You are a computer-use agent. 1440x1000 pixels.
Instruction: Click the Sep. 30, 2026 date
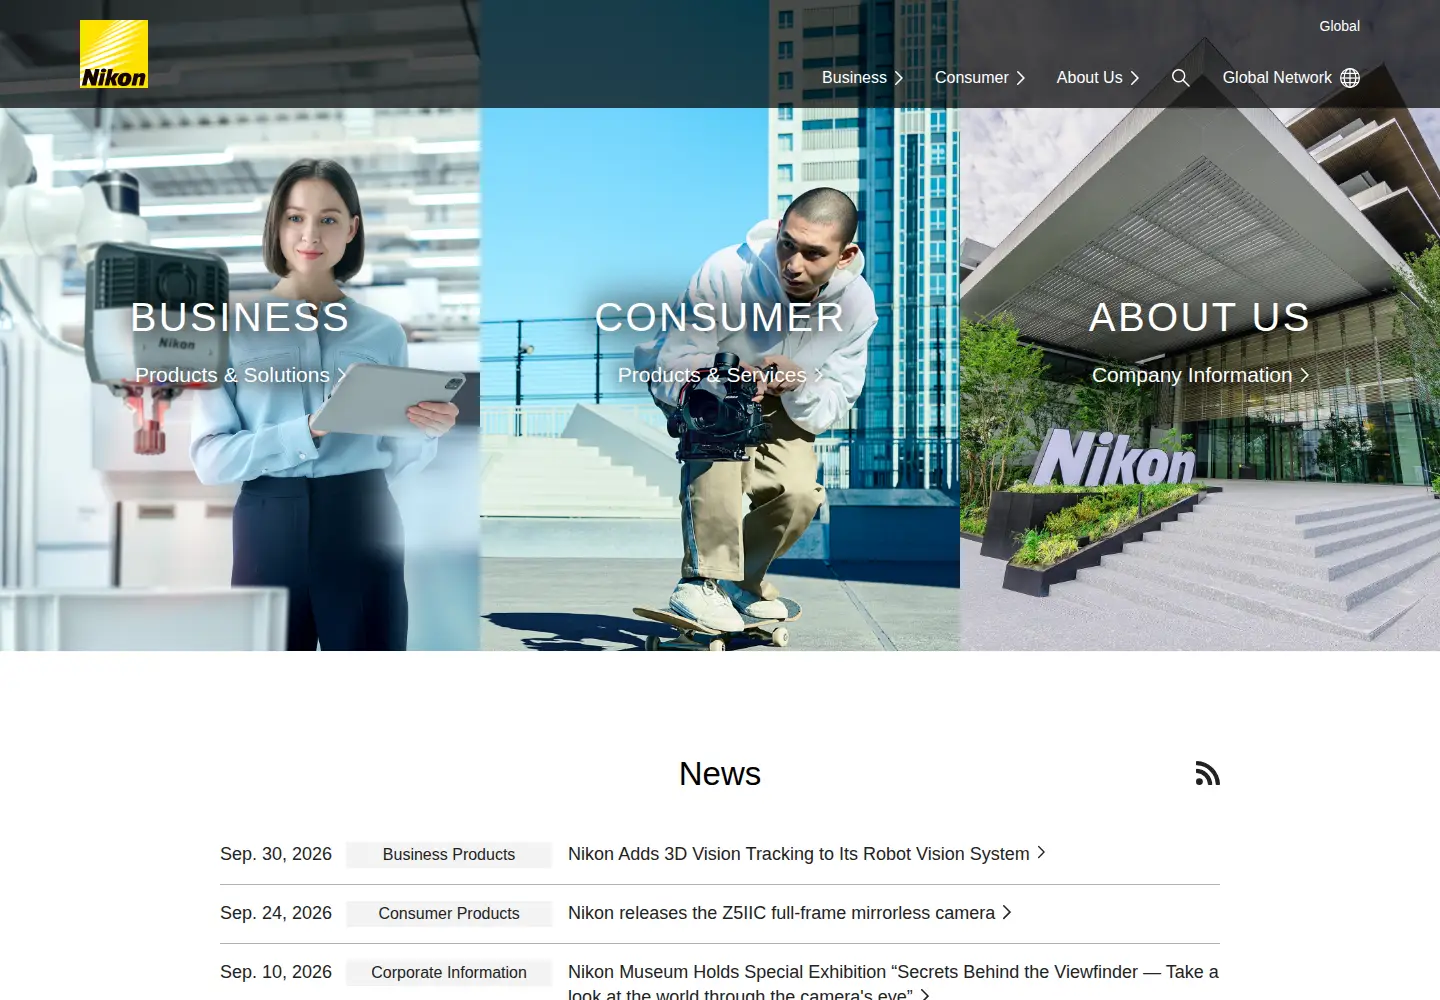pyautogui.click(x=276, y=854)
